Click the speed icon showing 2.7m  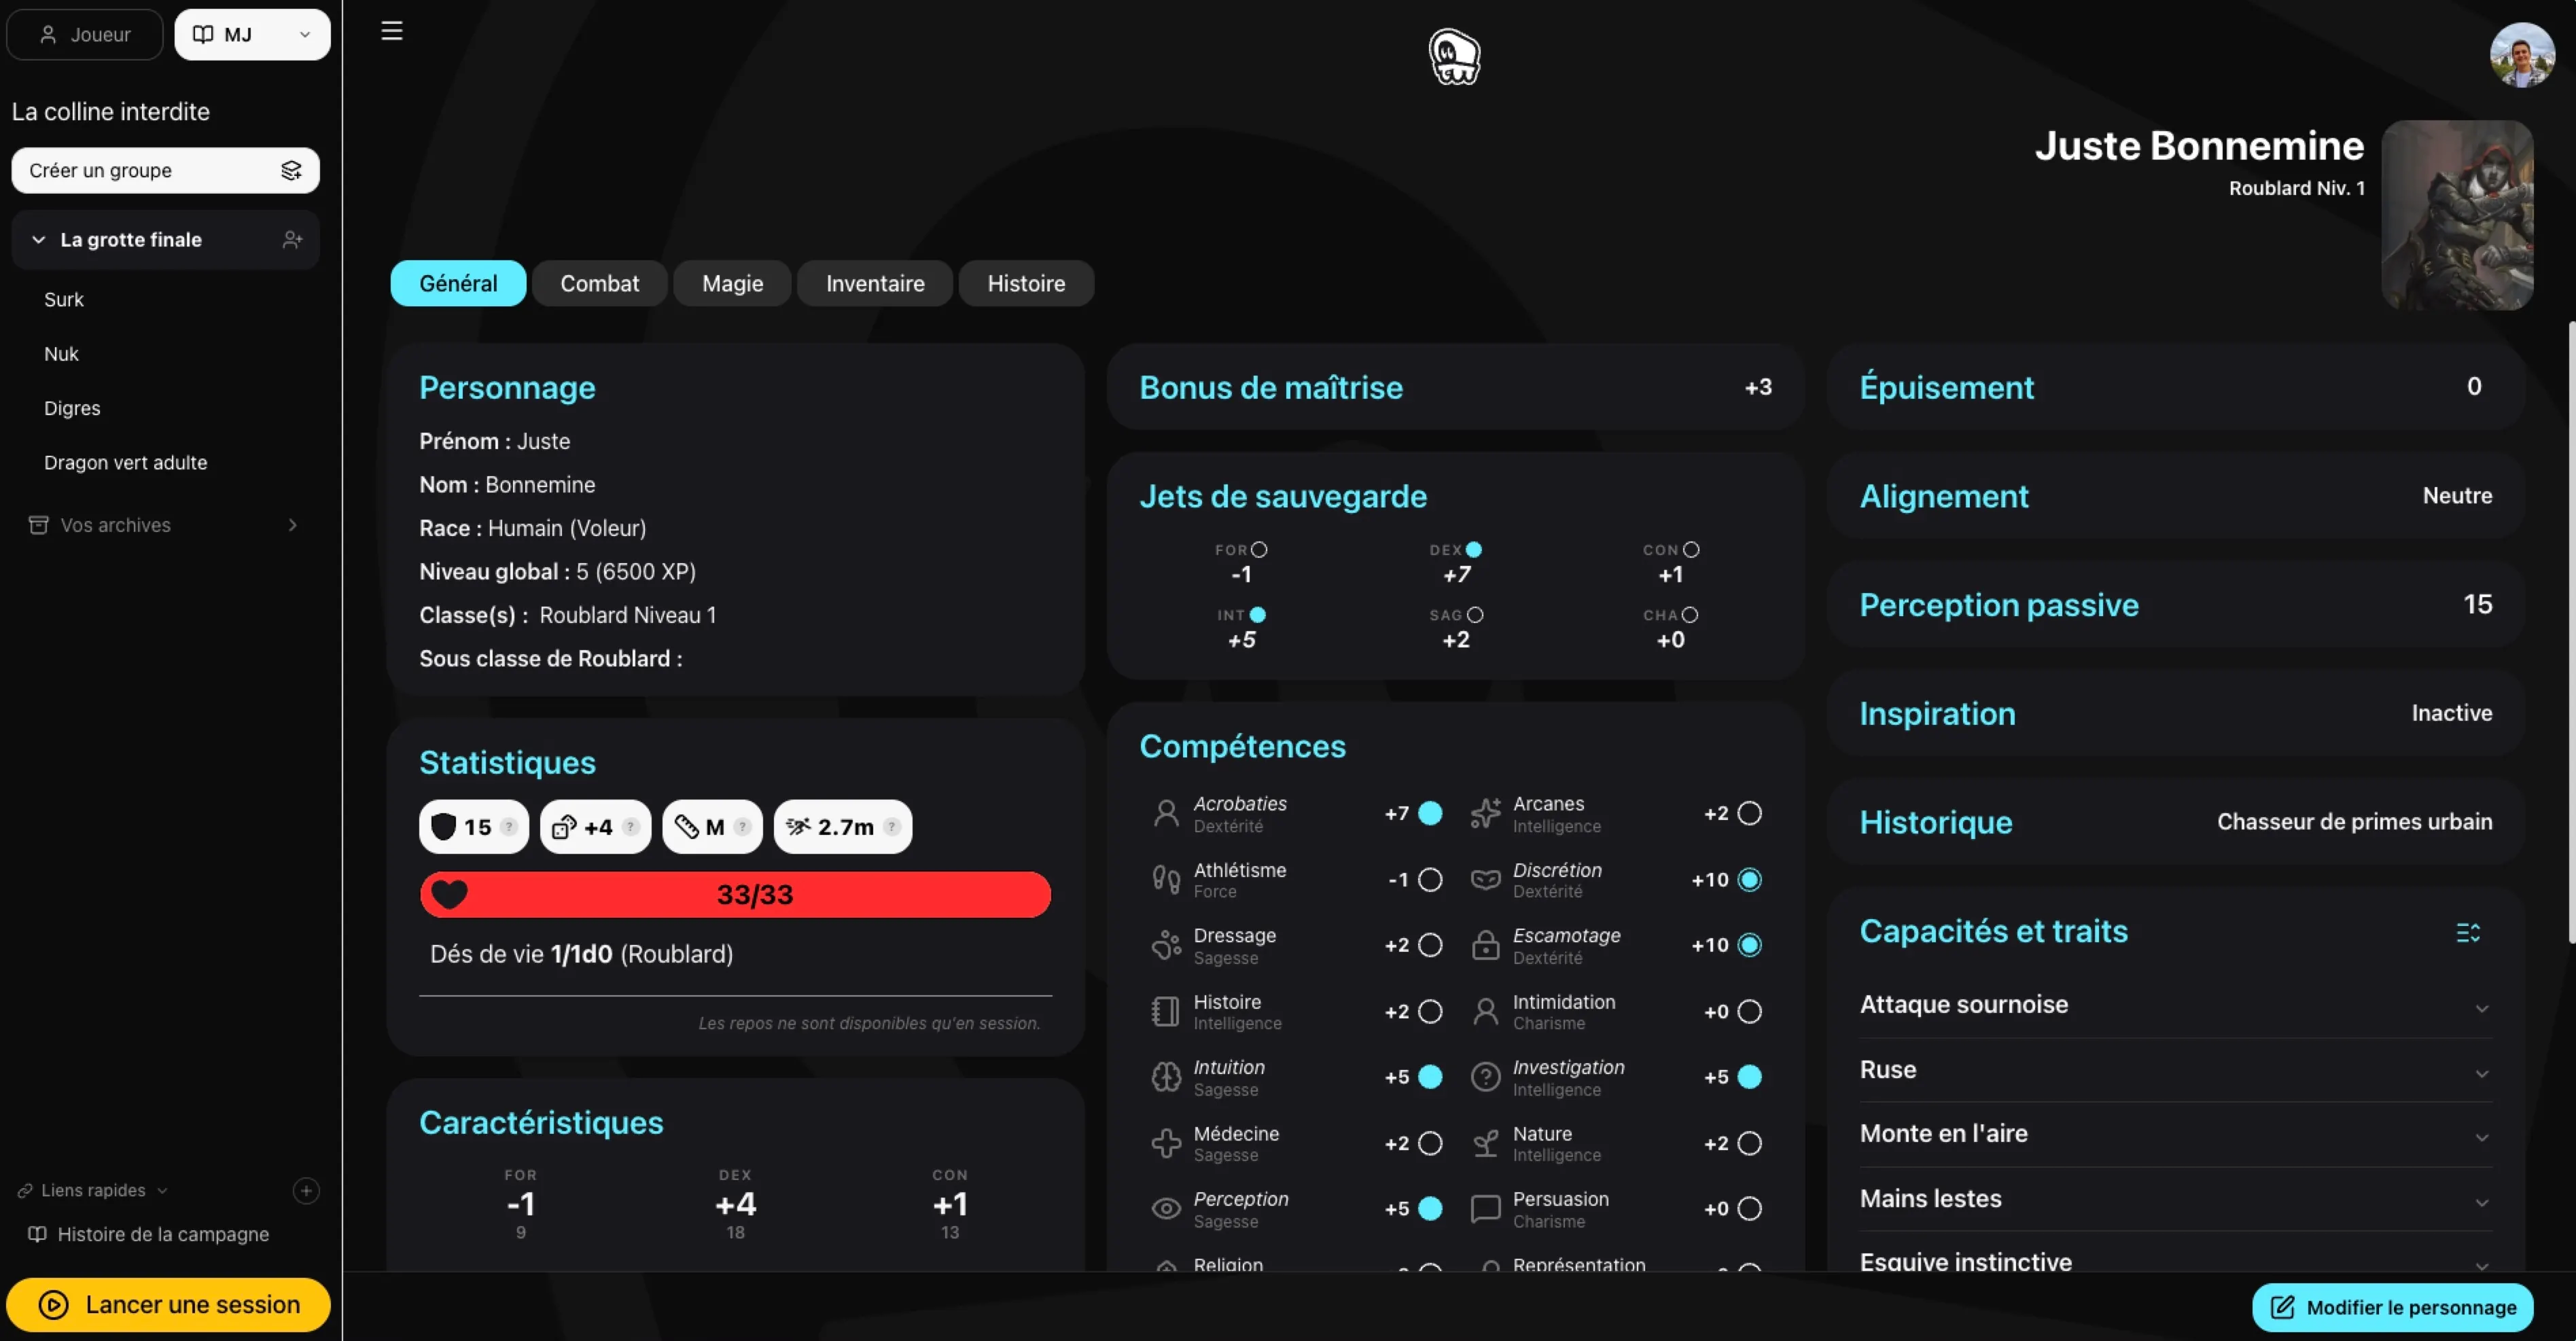pos(798,827)
